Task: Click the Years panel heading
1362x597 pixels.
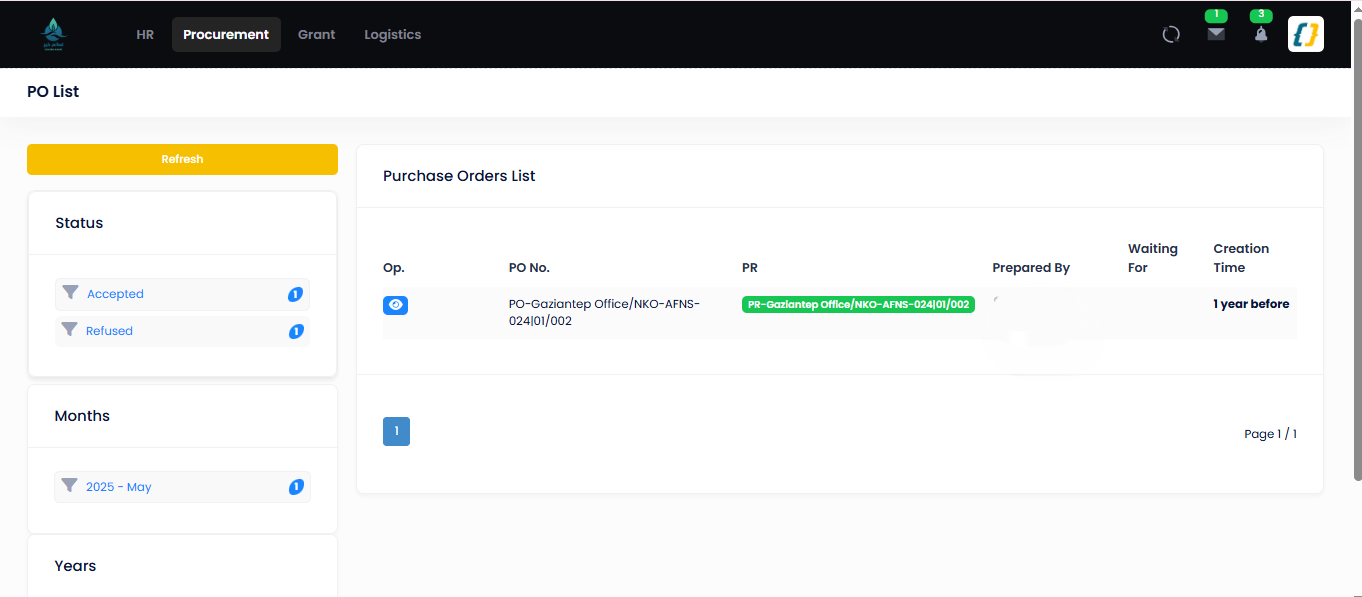Action: (x=75, y=566)
